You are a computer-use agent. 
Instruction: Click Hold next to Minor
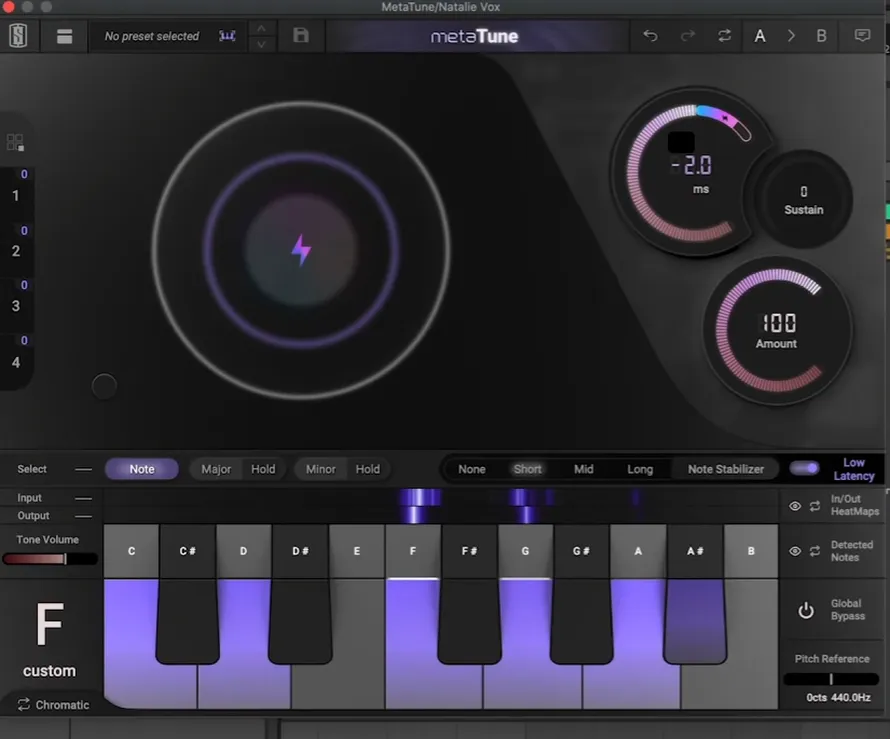tap(367, 469)
